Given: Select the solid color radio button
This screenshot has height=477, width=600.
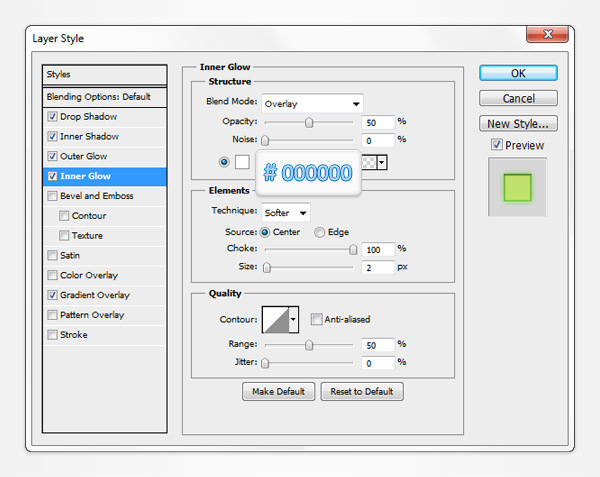Looking at the screenshot, I should [x=224, y=162].
